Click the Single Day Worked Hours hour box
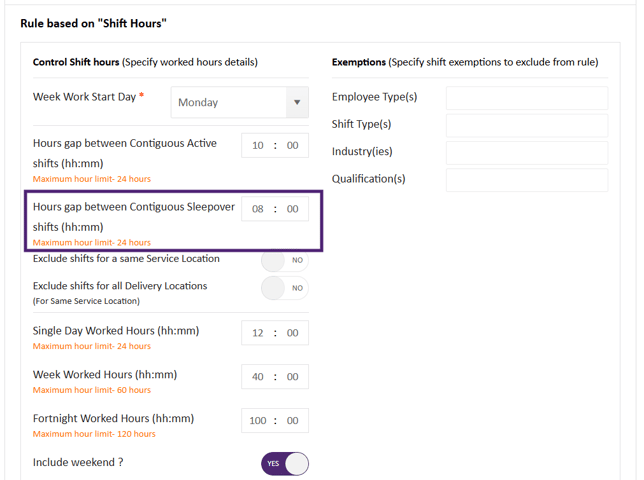 [258, 333]
